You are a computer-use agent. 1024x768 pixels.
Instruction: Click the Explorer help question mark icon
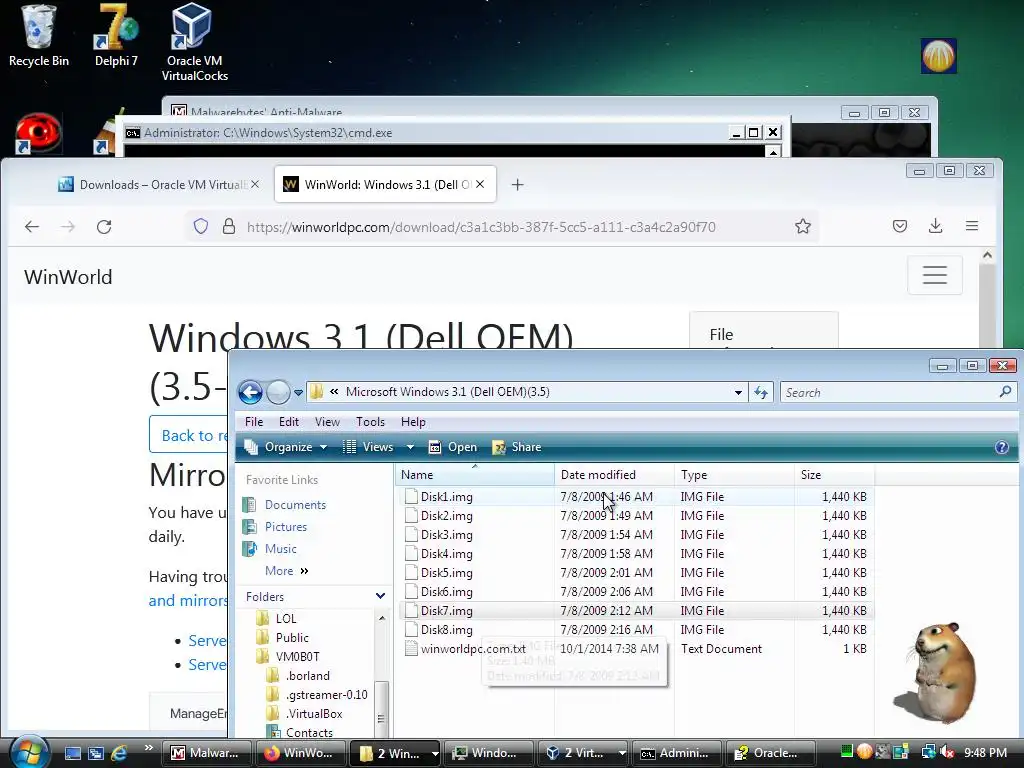click(x=1002, y=447)
